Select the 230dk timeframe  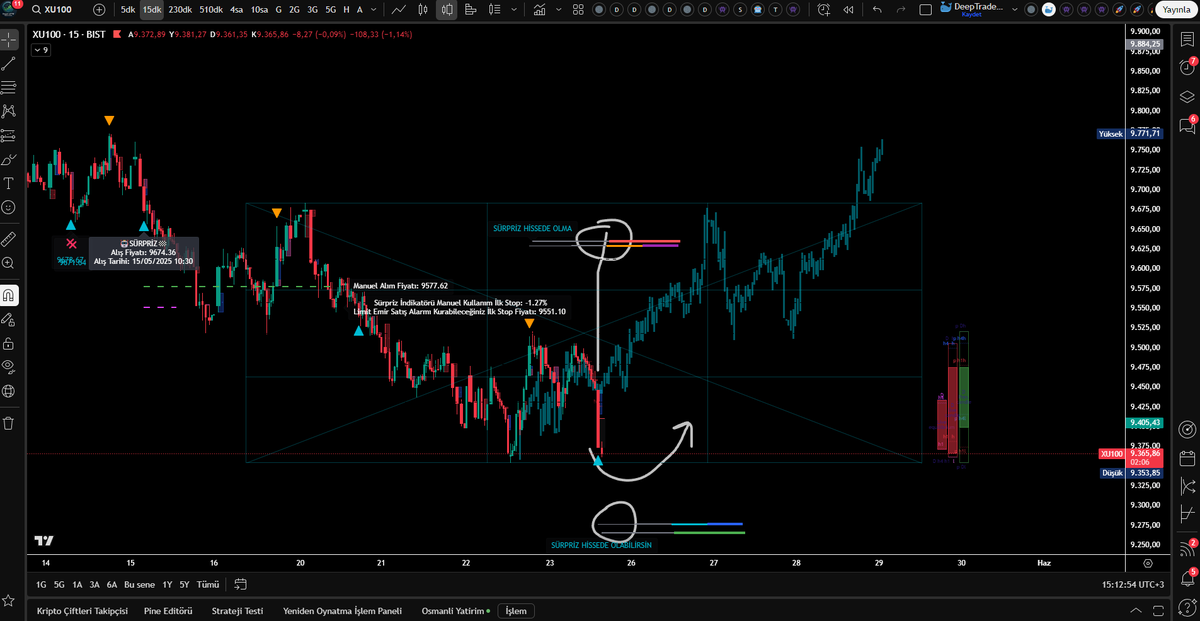point(180,9)
